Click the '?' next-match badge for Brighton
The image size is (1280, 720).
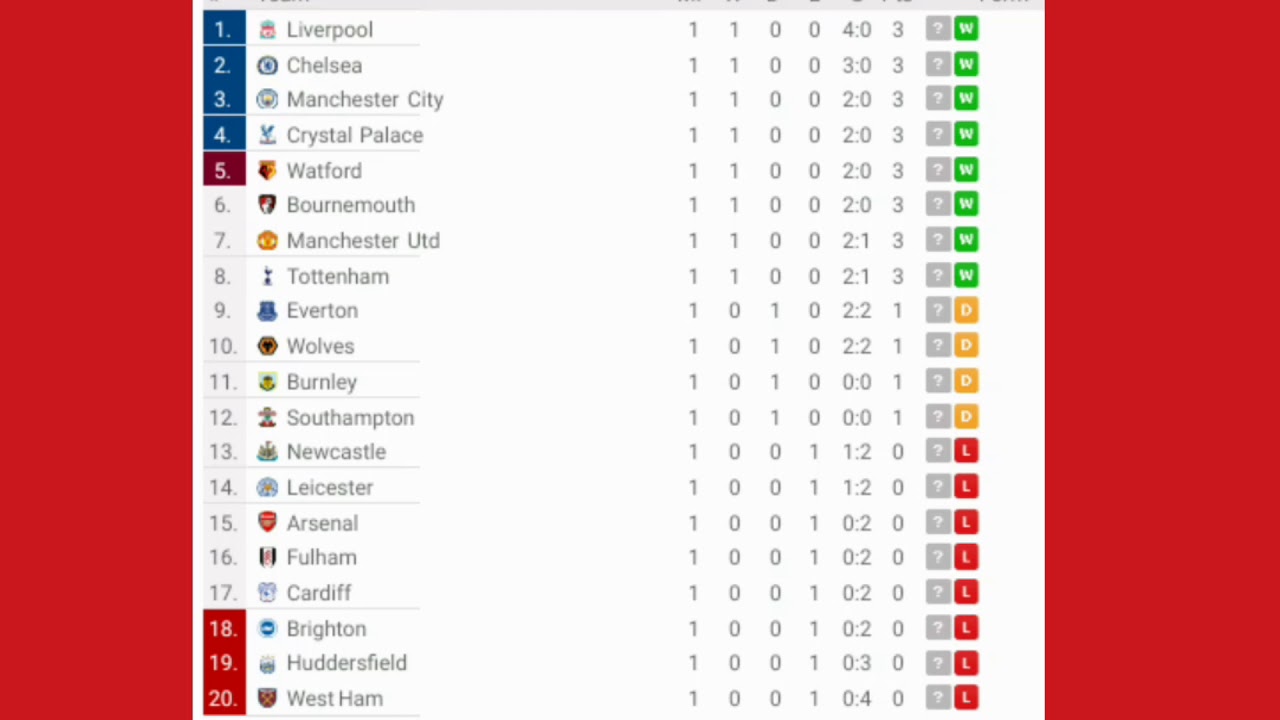937,629
